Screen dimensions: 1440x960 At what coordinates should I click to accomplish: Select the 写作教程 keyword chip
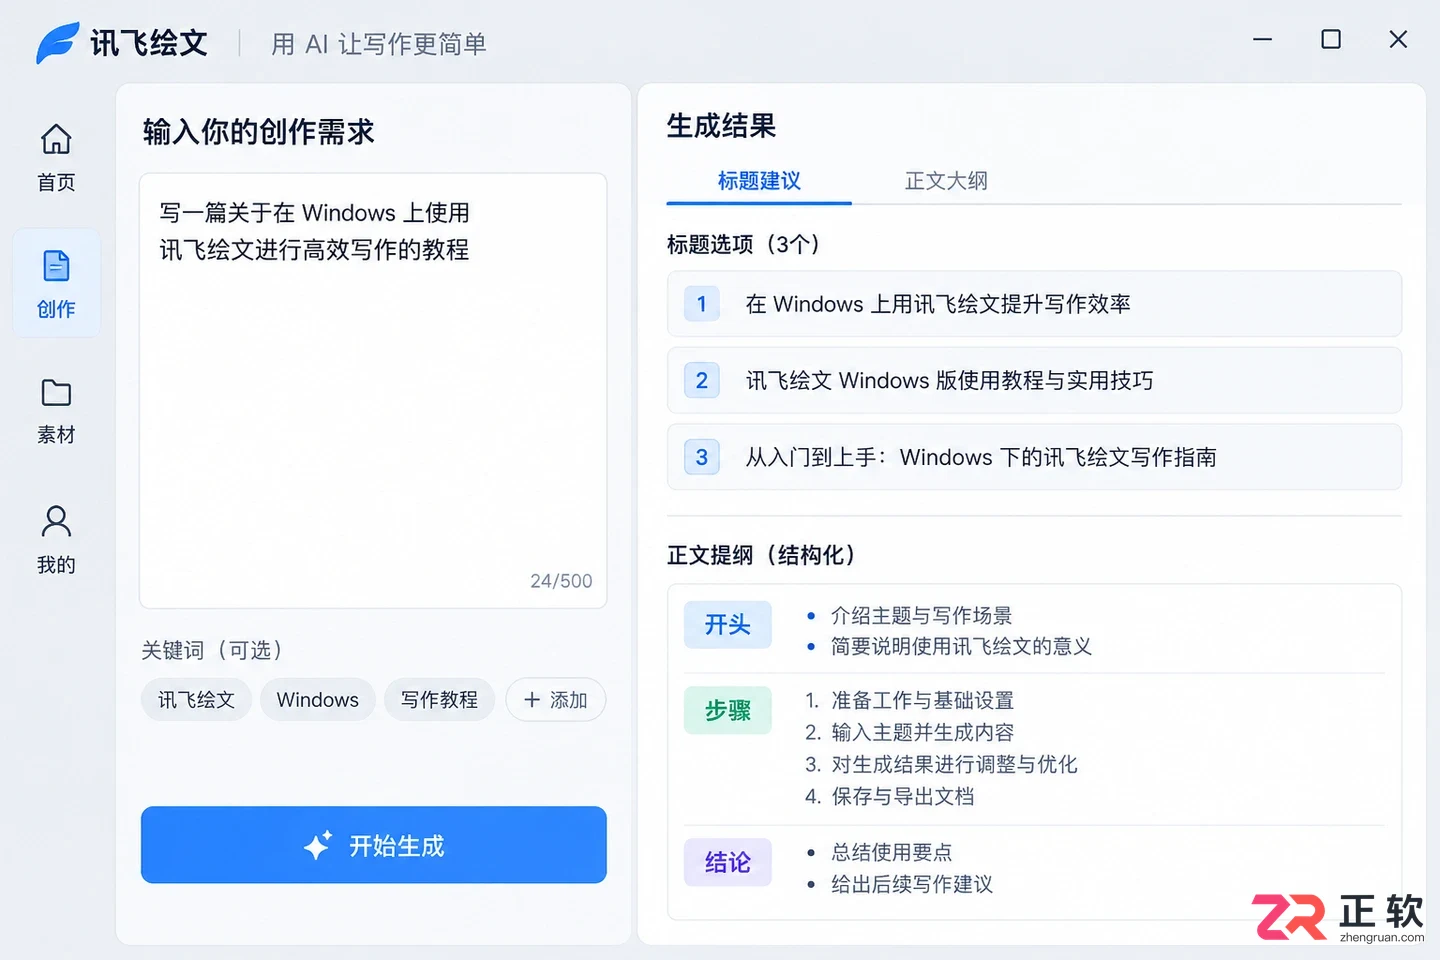pyautogui.click(x=440, y=700)
